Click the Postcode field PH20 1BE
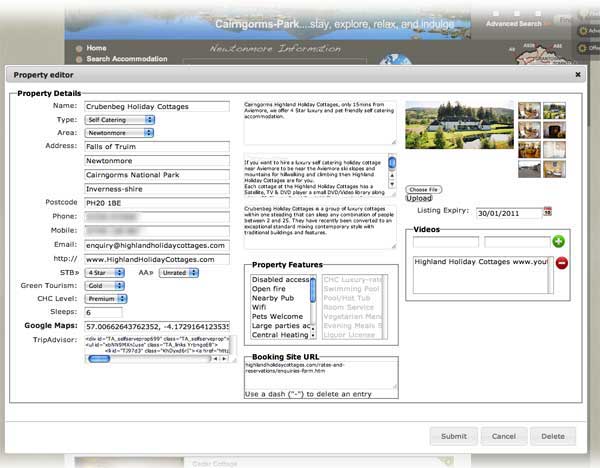Image resolution: width=600 pixels, height=468 pixels. [157, 203]
